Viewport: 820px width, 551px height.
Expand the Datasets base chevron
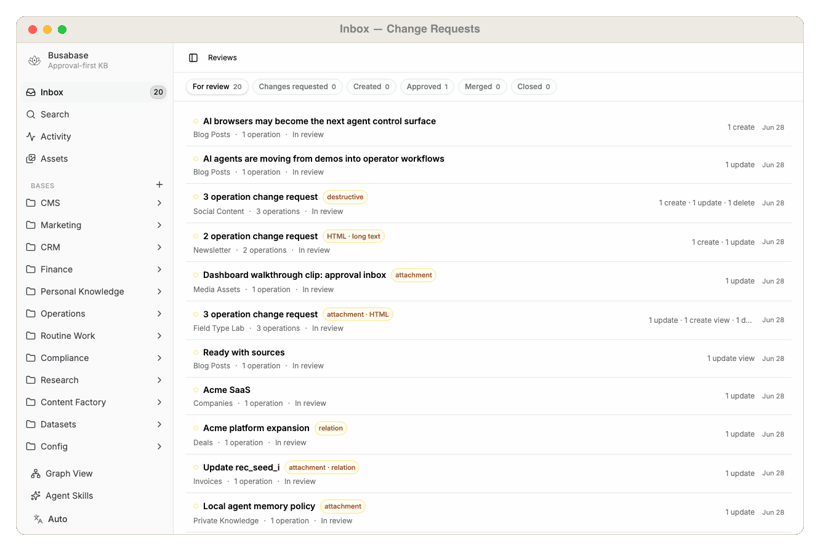click(x=160, y=424)
